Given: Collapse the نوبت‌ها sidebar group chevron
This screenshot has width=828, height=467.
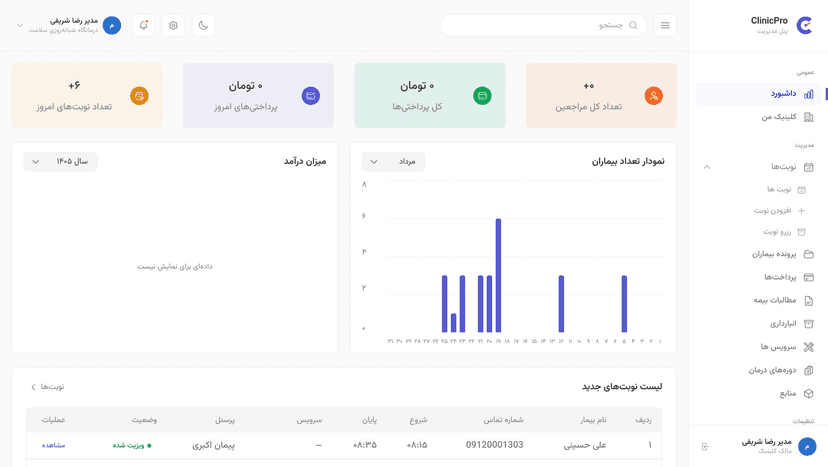Looking at the screenshot, I should [707, 167].
